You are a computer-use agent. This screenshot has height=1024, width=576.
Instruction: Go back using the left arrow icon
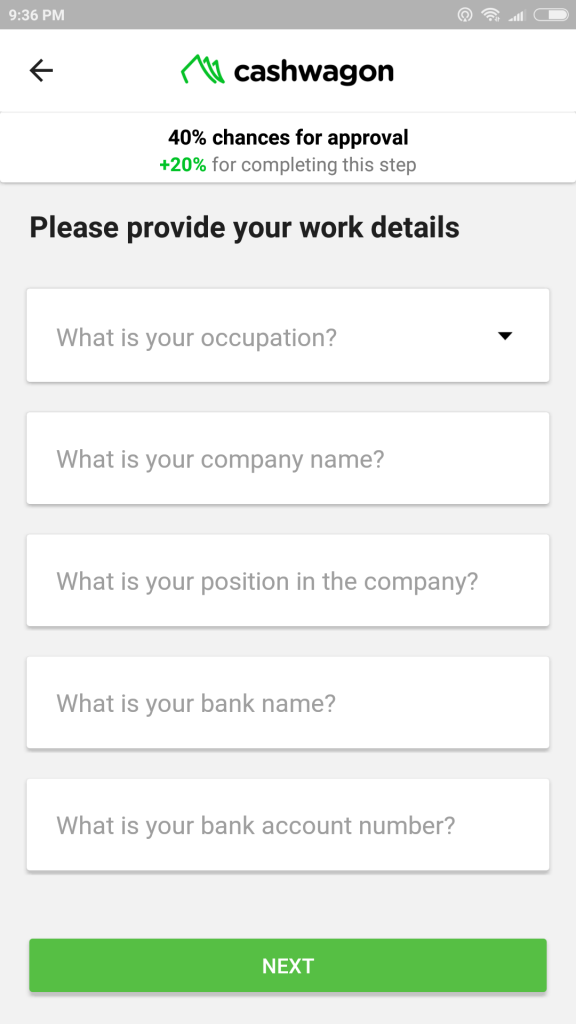[41, 71]
